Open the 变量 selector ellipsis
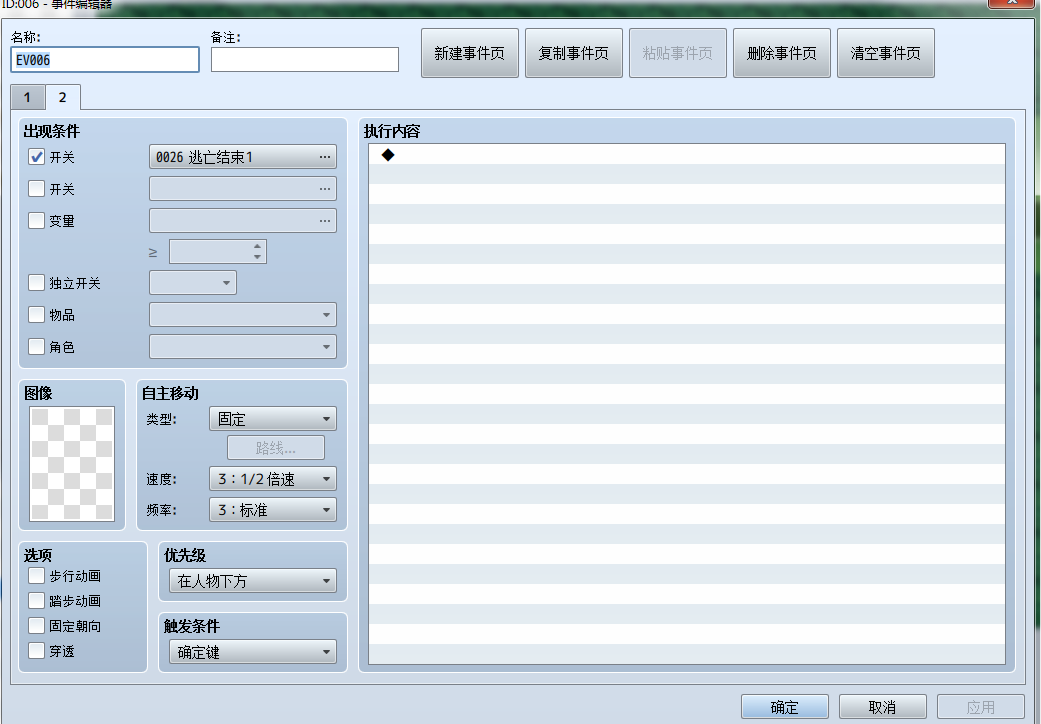This screenshot has width=1041, height=724. (324, 221)
